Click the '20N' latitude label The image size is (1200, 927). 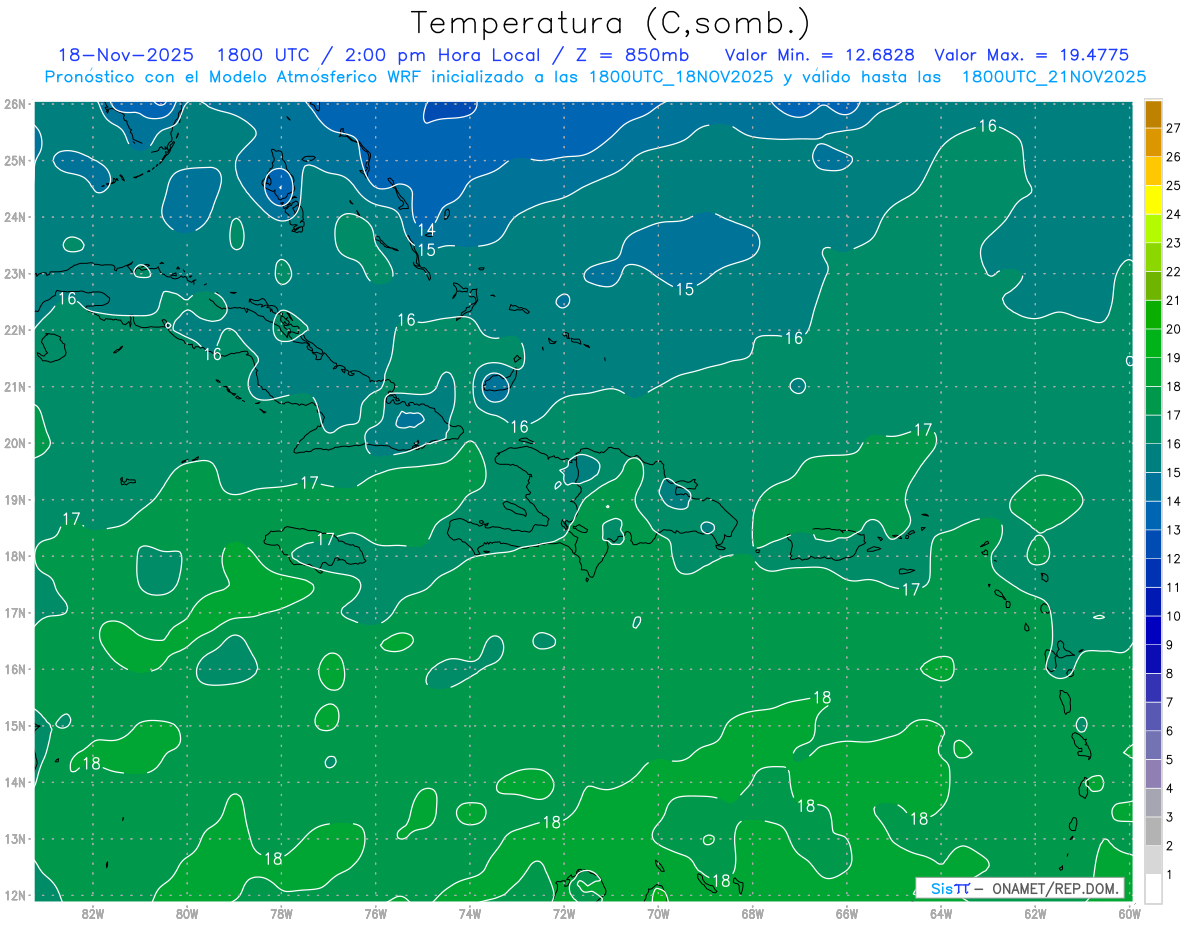tap(15, 443)
